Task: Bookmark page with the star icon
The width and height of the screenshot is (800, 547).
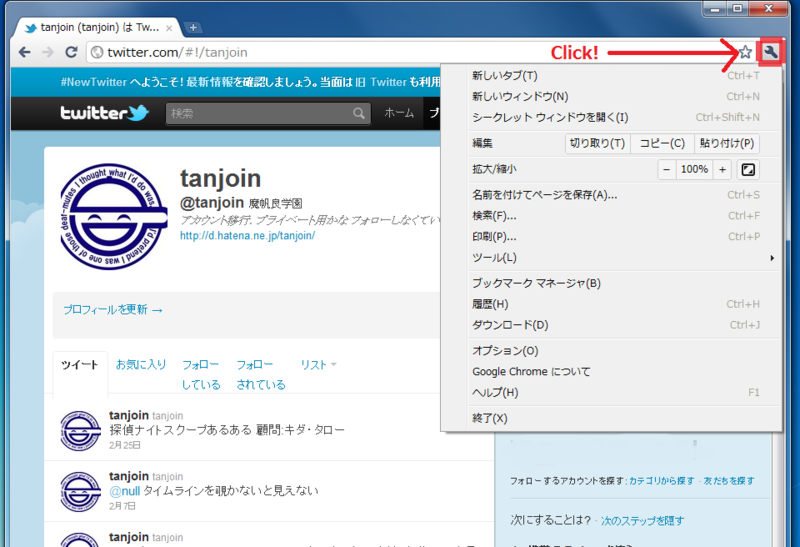Action: [x=745, y=52]
